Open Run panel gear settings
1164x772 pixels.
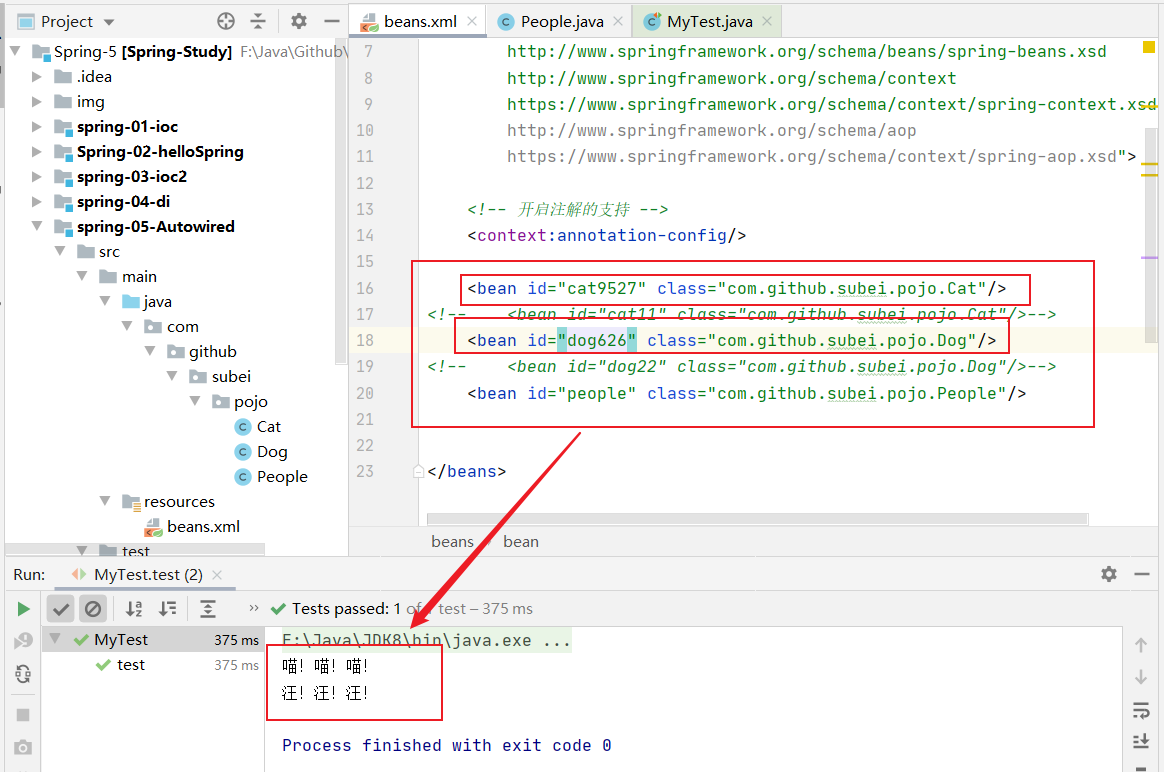pos(1109,574)
